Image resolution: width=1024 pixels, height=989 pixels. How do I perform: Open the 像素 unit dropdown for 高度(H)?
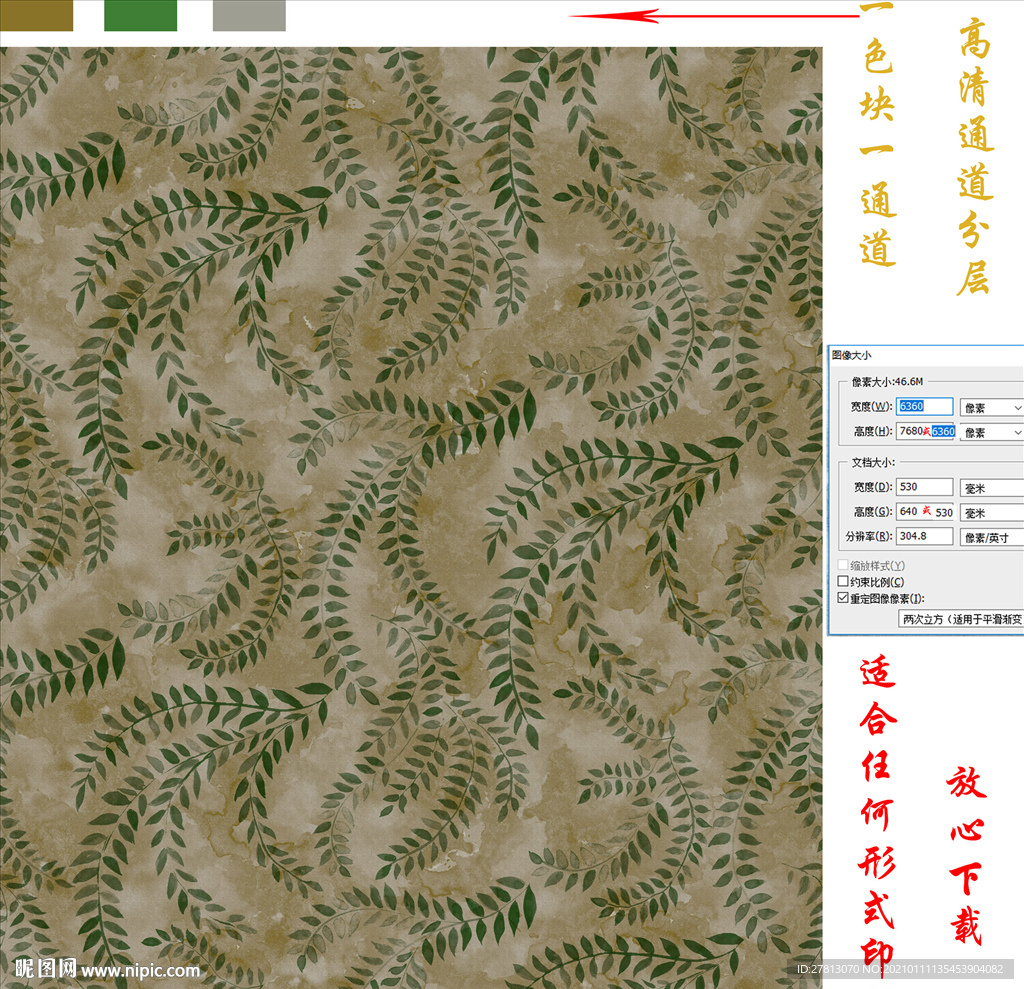click(991, 432)
